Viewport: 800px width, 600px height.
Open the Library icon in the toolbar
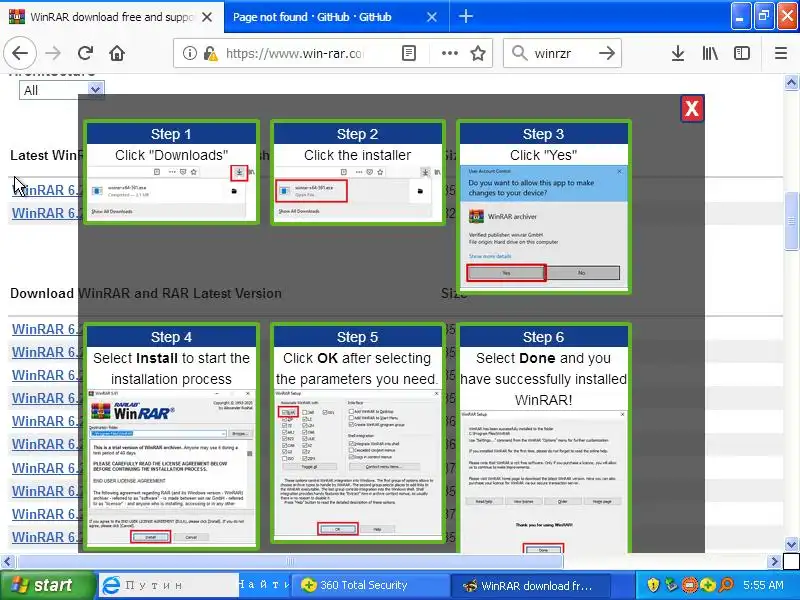click(x=710, y=53)
